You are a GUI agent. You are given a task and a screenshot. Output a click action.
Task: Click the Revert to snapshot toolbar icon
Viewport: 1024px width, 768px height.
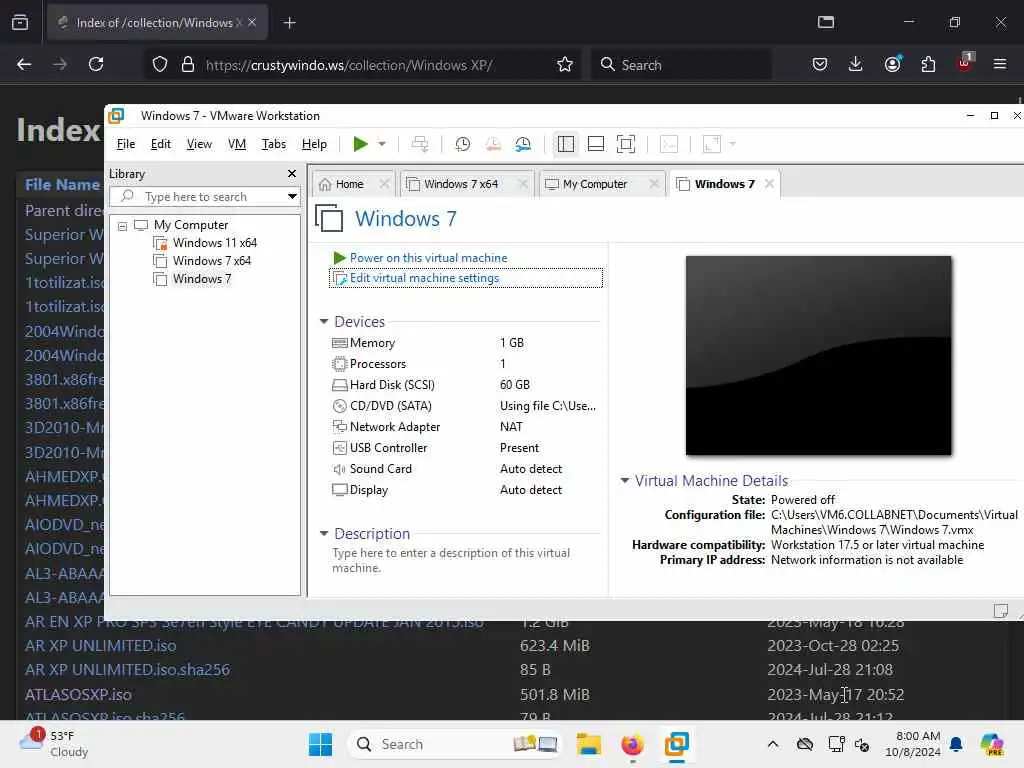point(493,144)
